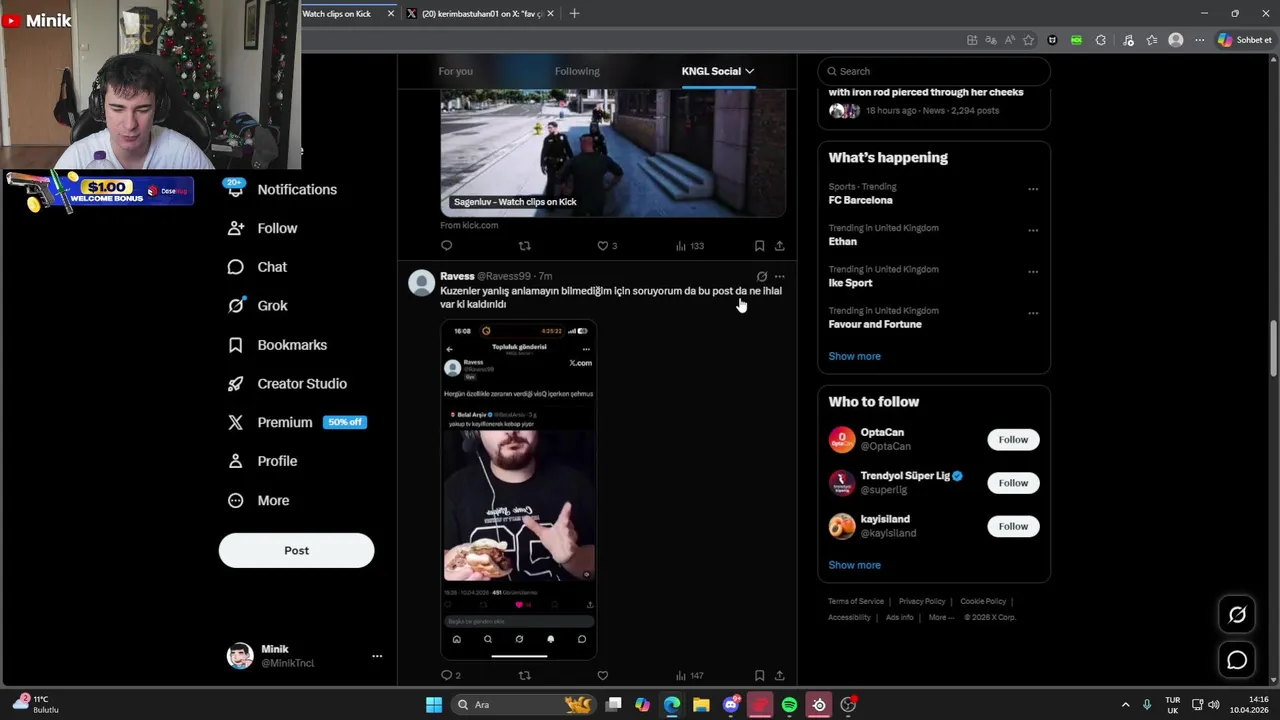Open Terms of Service link
This screenshot has width=1280, height=720.
point(856,601)
